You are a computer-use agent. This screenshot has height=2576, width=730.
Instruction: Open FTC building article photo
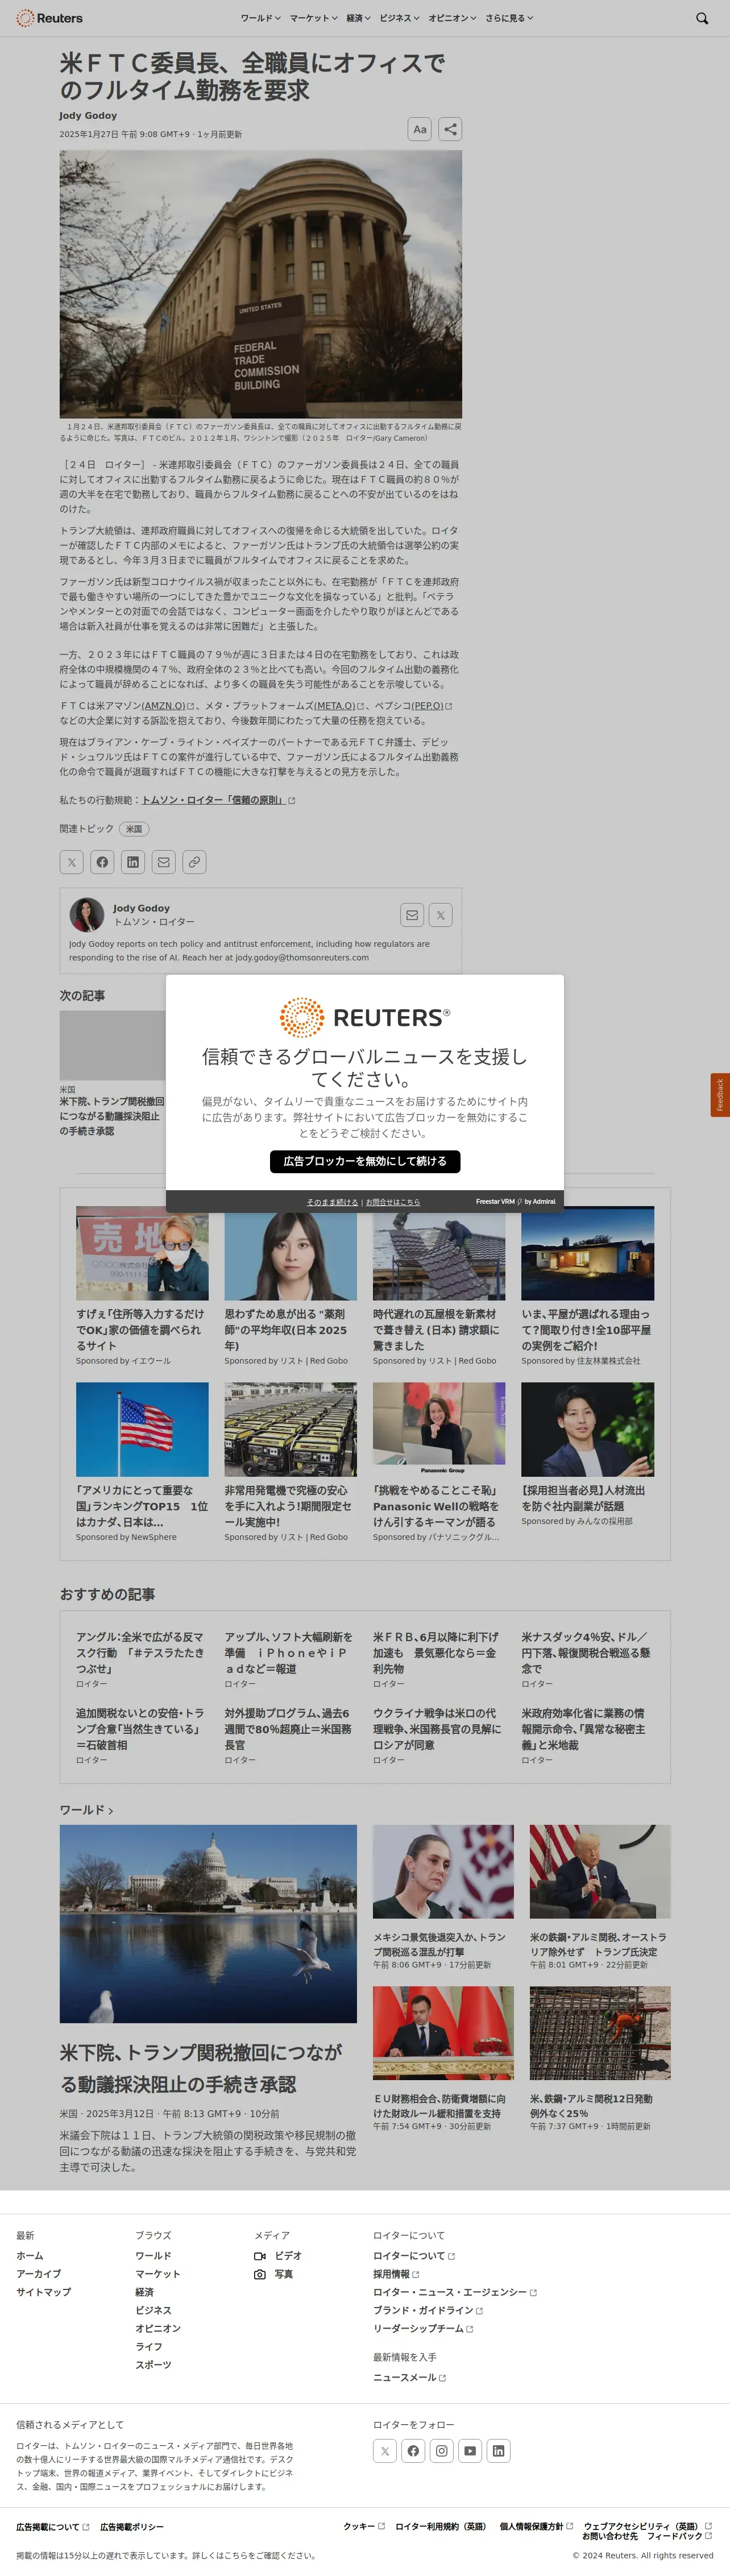tap(260, 284)
